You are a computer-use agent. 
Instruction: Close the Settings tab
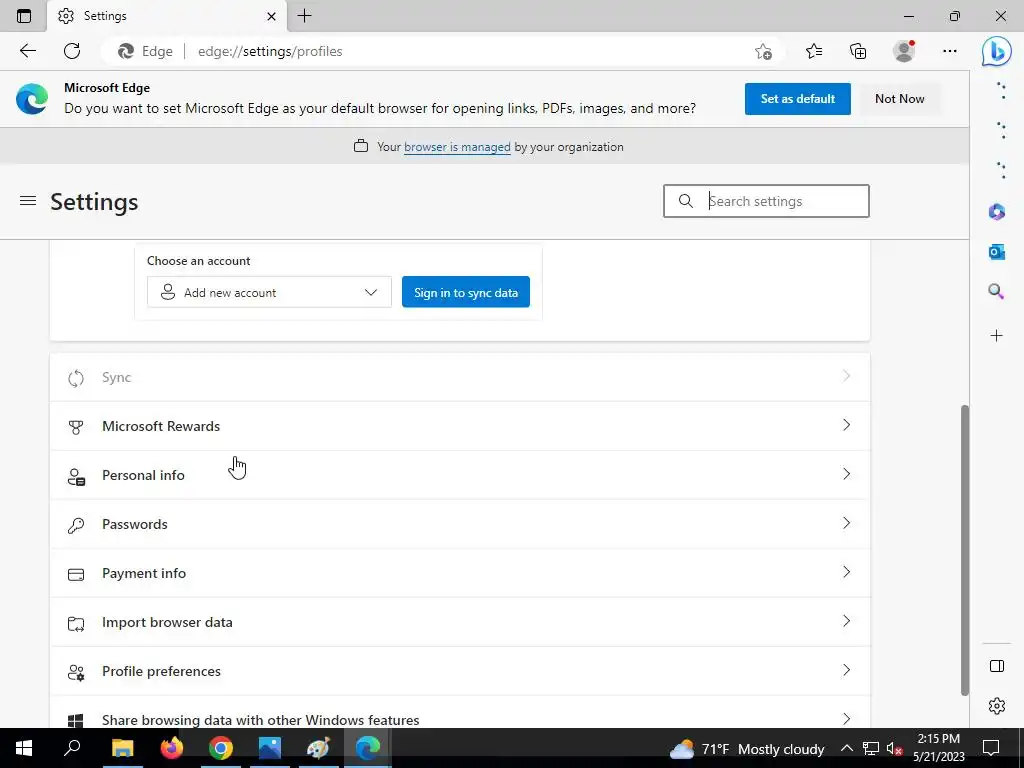tap(272, 16)
